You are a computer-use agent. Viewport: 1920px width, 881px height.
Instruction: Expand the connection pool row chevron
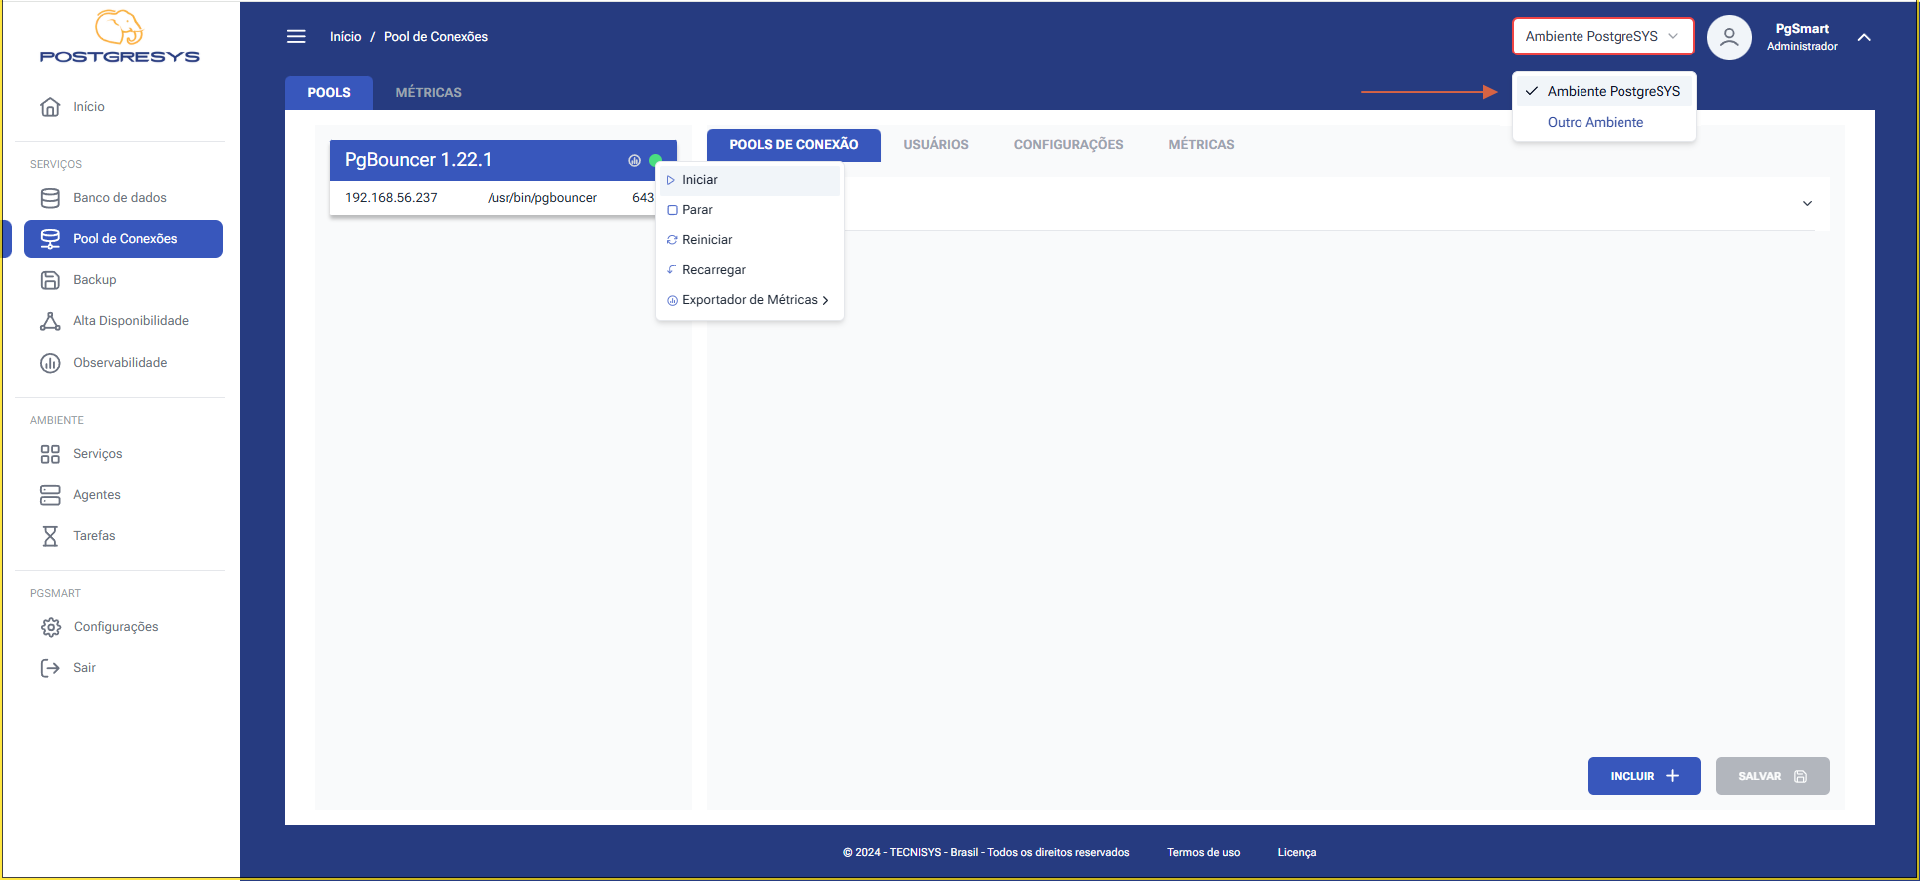tap(1807, 203)
